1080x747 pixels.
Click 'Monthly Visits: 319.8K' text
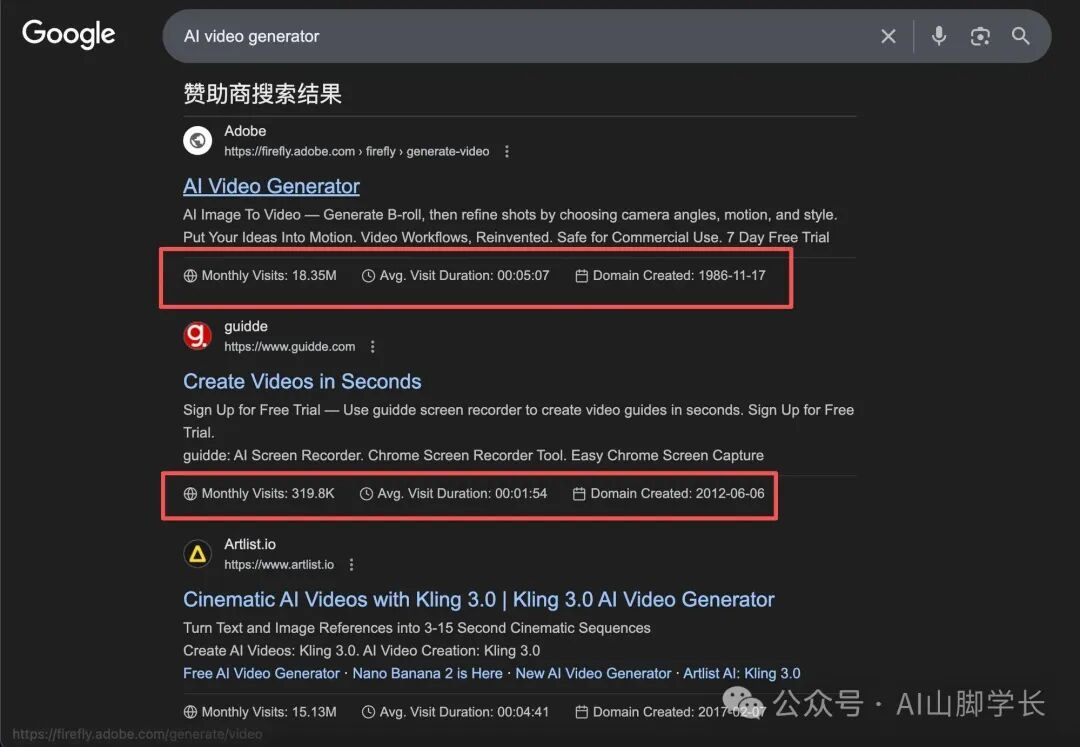268,494
